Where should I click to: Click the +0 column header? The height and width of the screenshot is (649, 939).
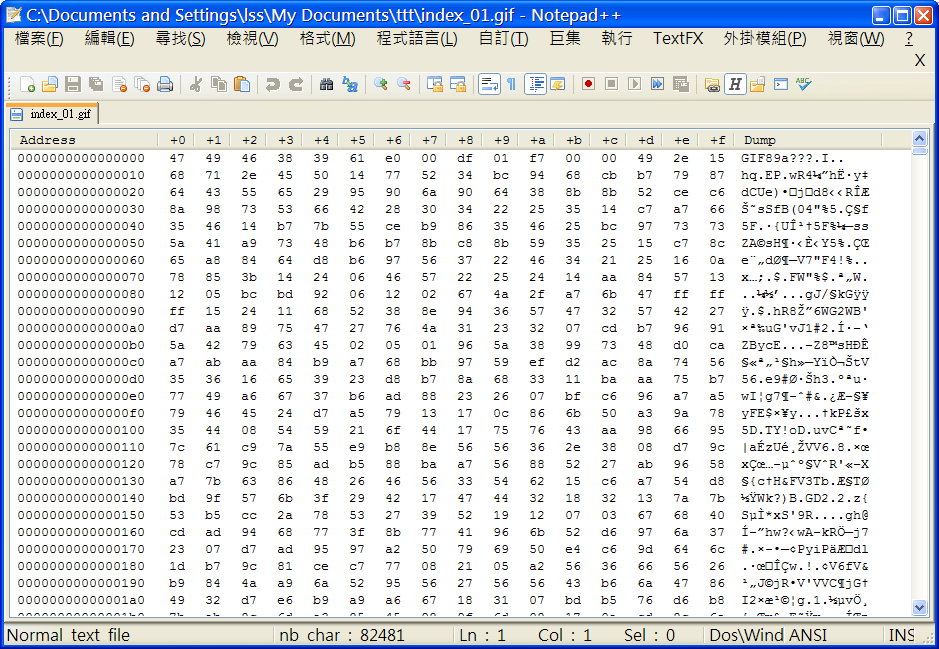(177, 140)
